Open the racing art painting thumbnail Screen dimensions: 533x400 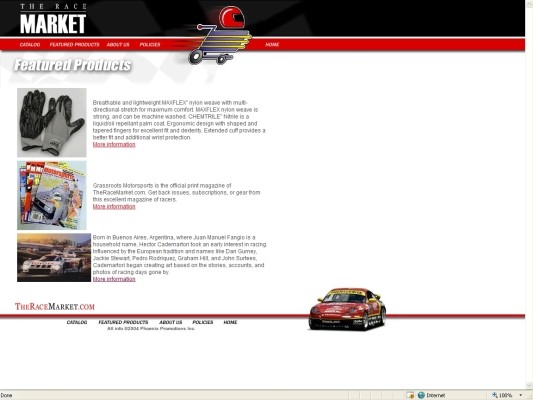click(x=54, y=258)
